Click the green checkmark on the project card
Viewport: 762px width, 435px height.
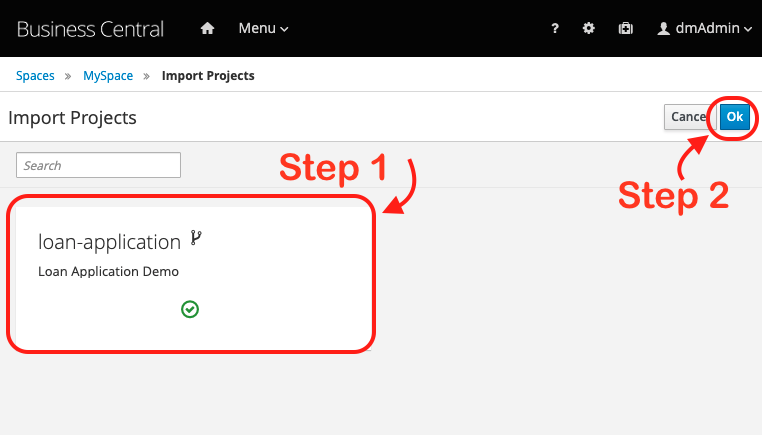190,310
